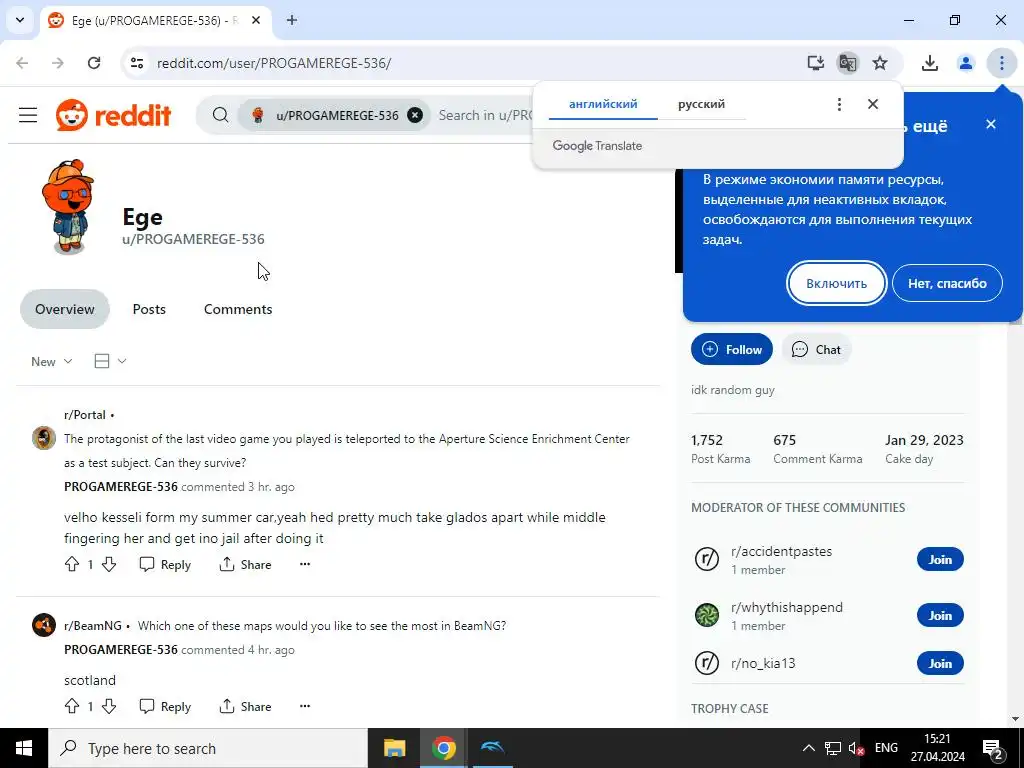The width and height of the screenshot is (1024, 768).
Task: Close the Google Translate popup
Action: point(872,104)
